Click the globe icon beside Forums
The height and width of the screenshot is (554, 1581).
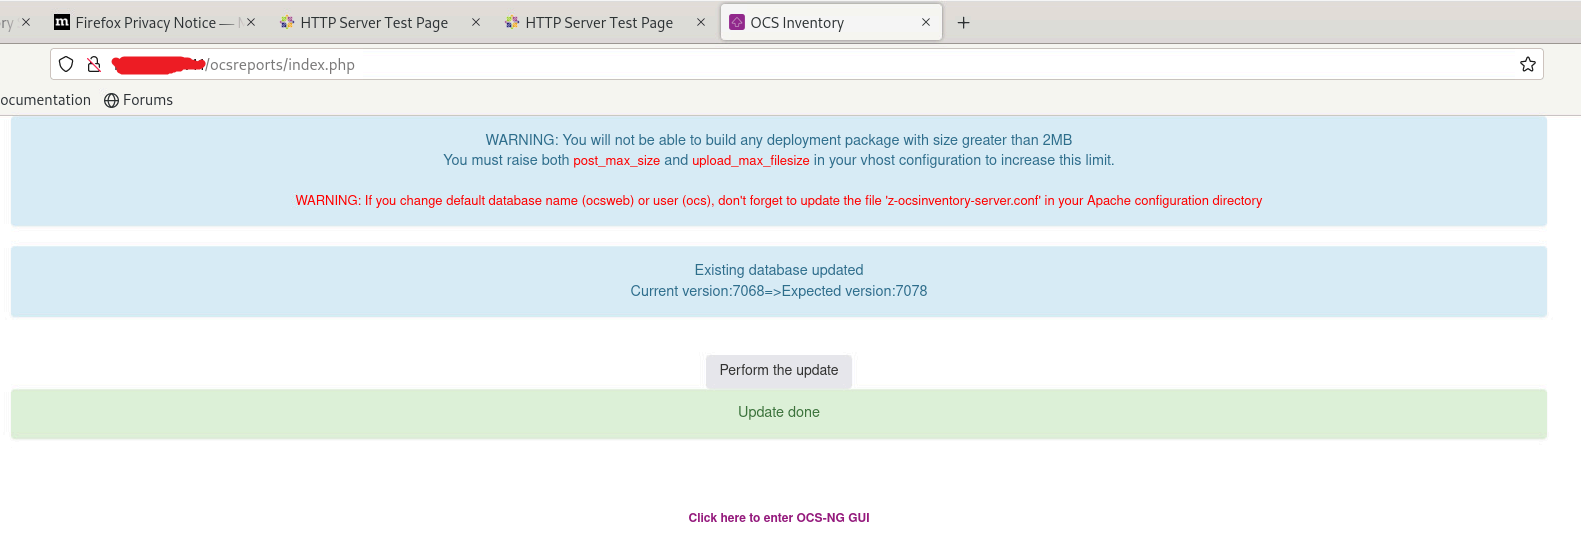(111, 100)
